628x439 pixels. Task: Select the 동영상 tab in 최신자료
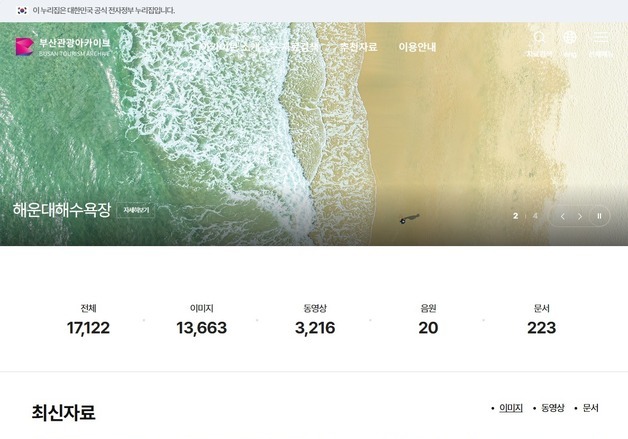tap(553, 408)
